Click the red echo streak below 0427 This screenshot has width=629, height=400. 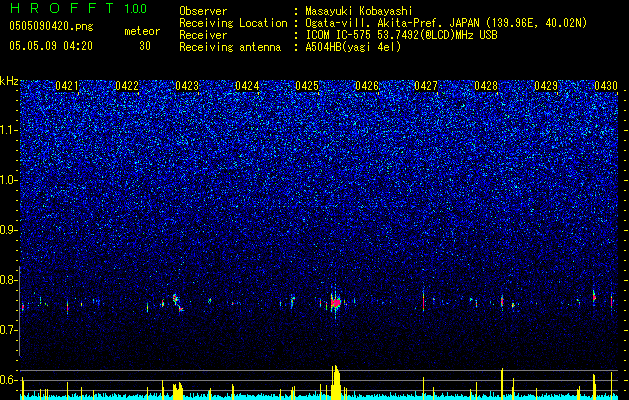tap(423, 300)
